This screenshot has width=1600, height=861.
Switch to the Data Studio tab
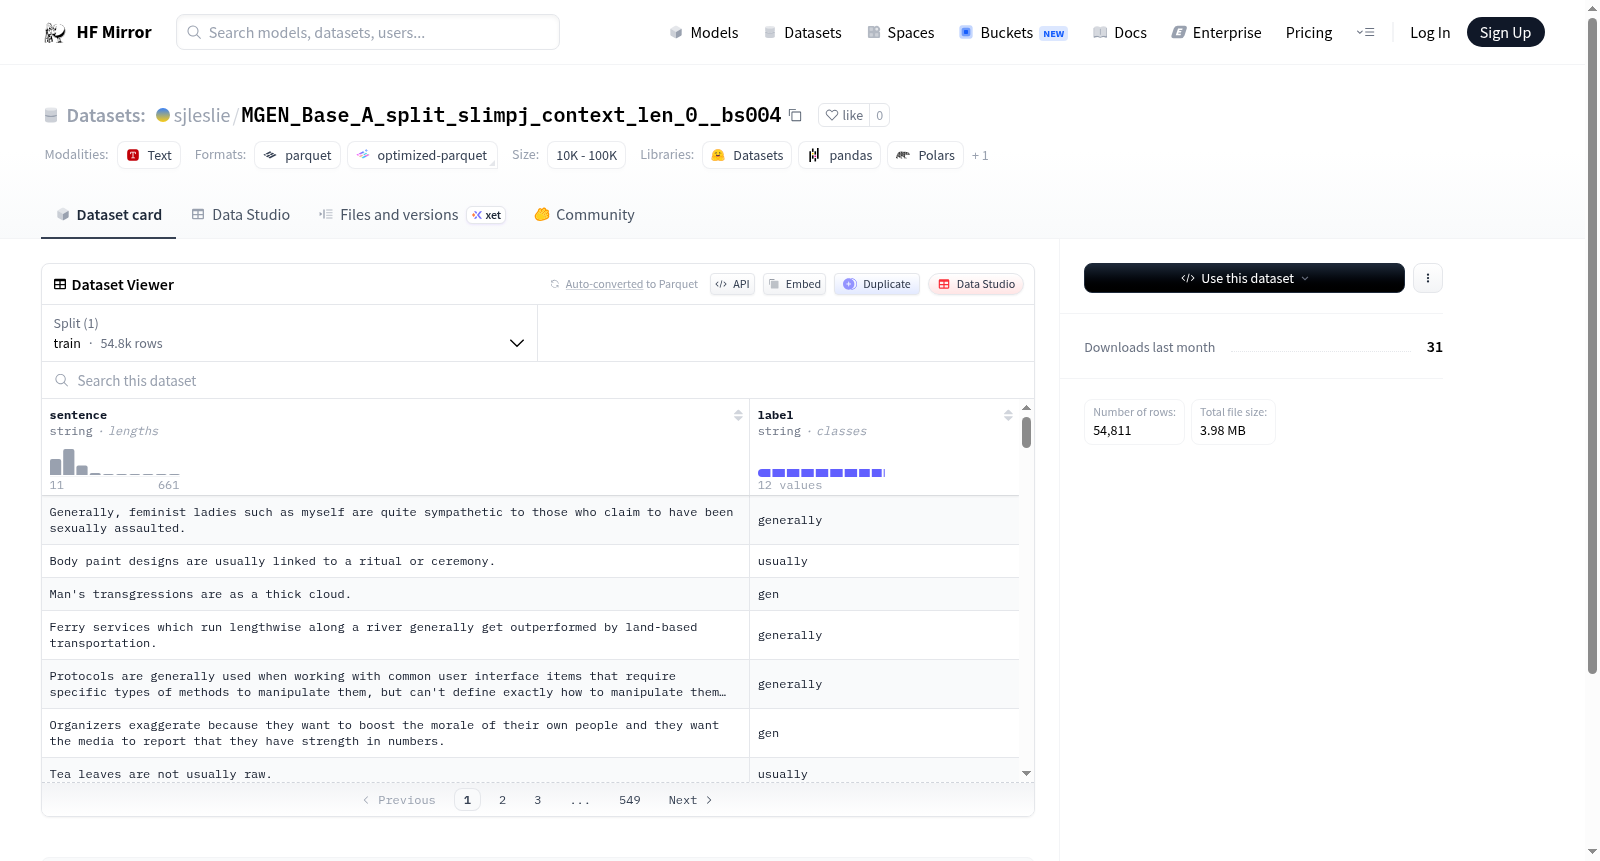tap(241, 214)
